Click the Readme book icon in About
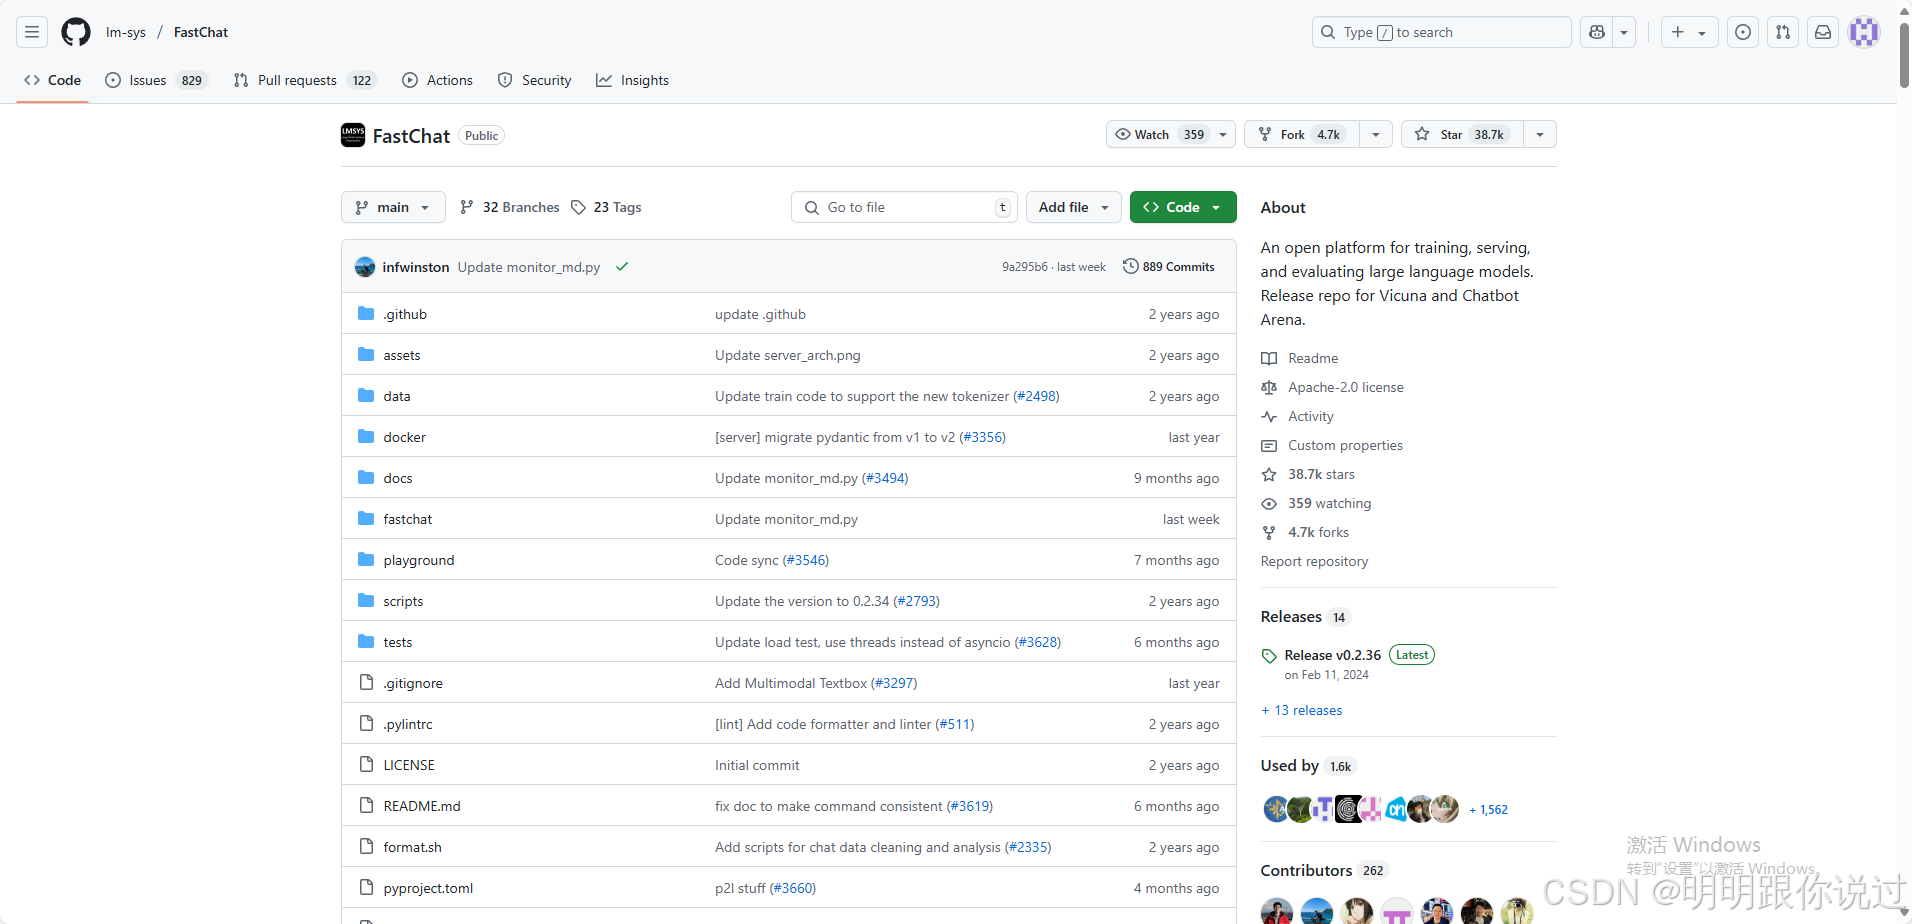Screen dimensions: 1912x924 (x=1269, y=358)
